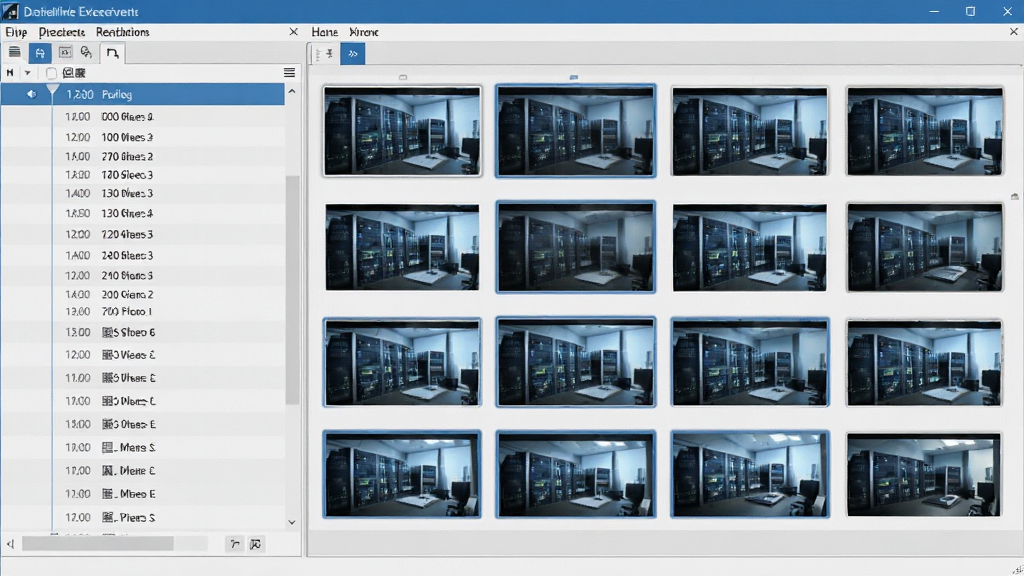Click the stacked-lines icon in left toolbar
This screenshot has width=1024, height=576.
[x=14, y=52]
